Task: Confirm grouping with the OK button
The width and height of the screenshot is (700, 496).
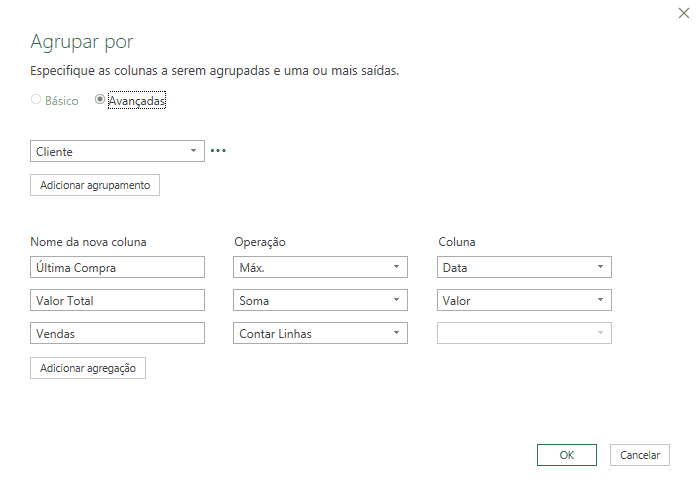Action: pyautogui.click(x=567, y=455)
